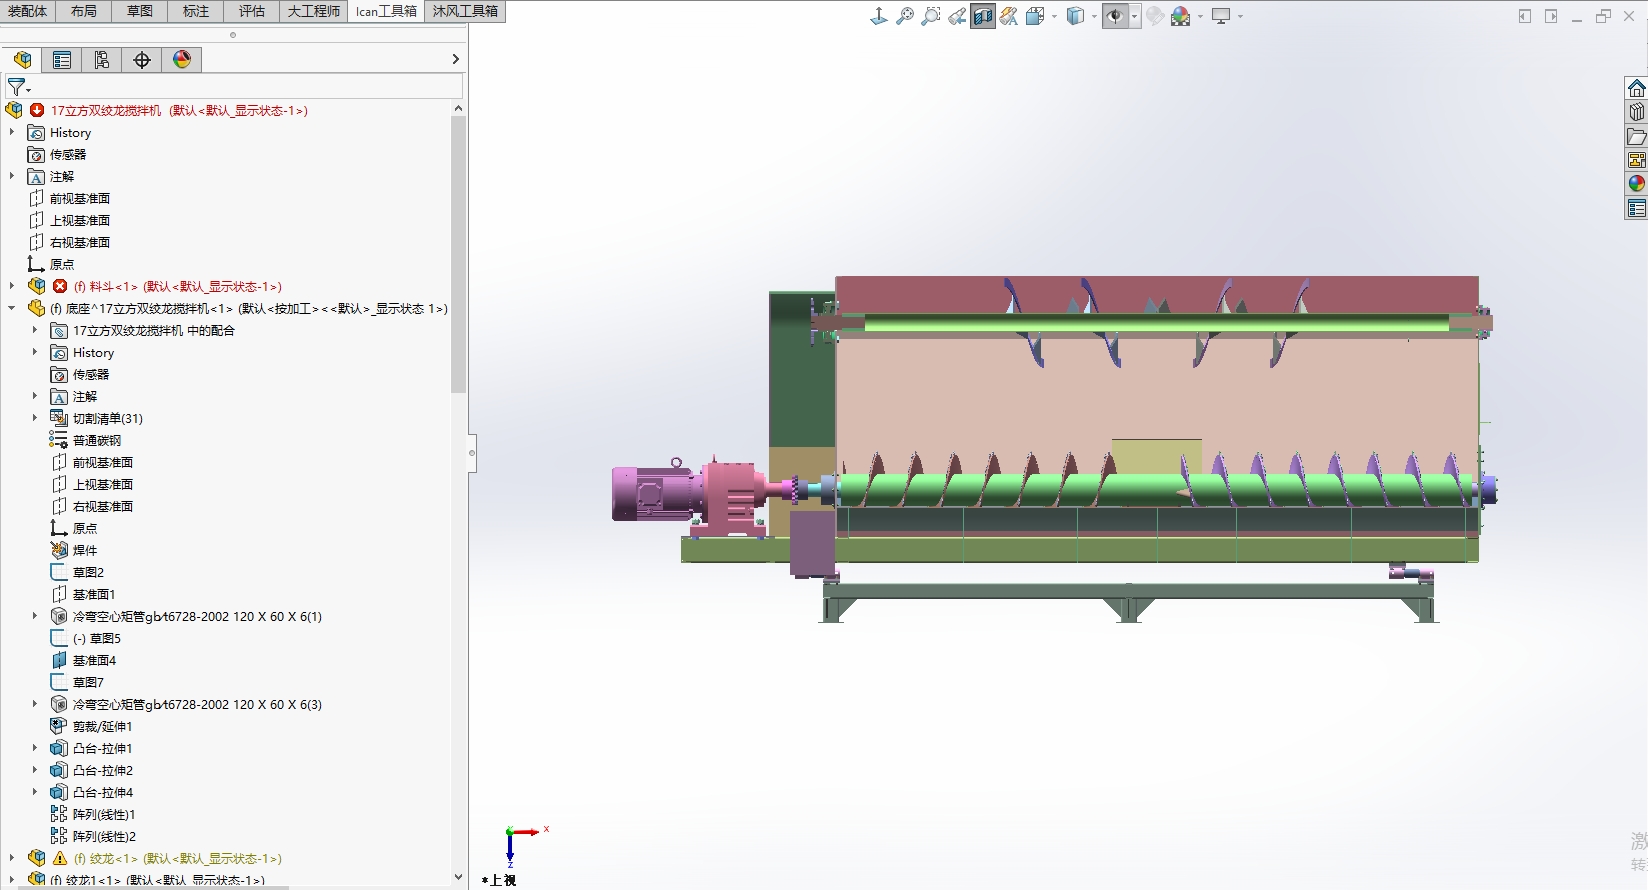Select 冷弯空心矩管 120 X 60 X 6(3)
The image size is (1648, 890).
[197, 704]
